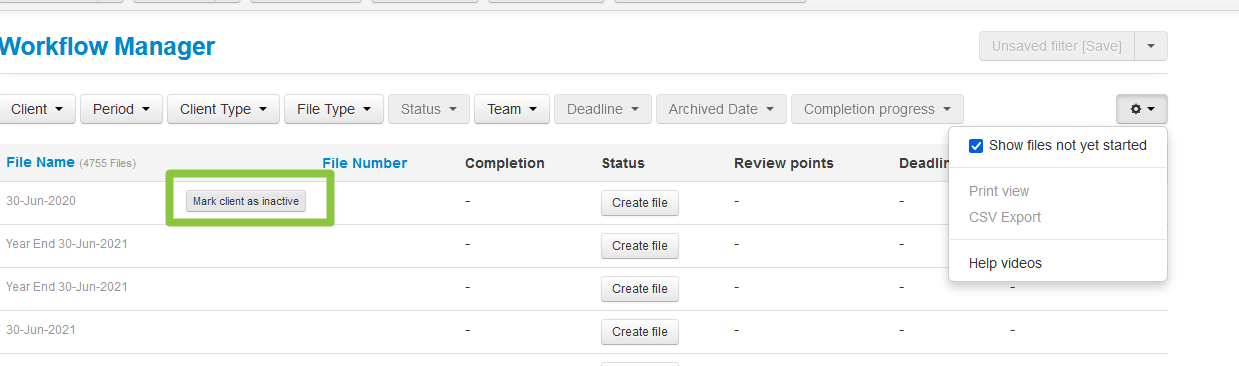This screenshot has height=366, width=1239.
Task: Click Unsaved filter Save button
Action: point(1057,46)
